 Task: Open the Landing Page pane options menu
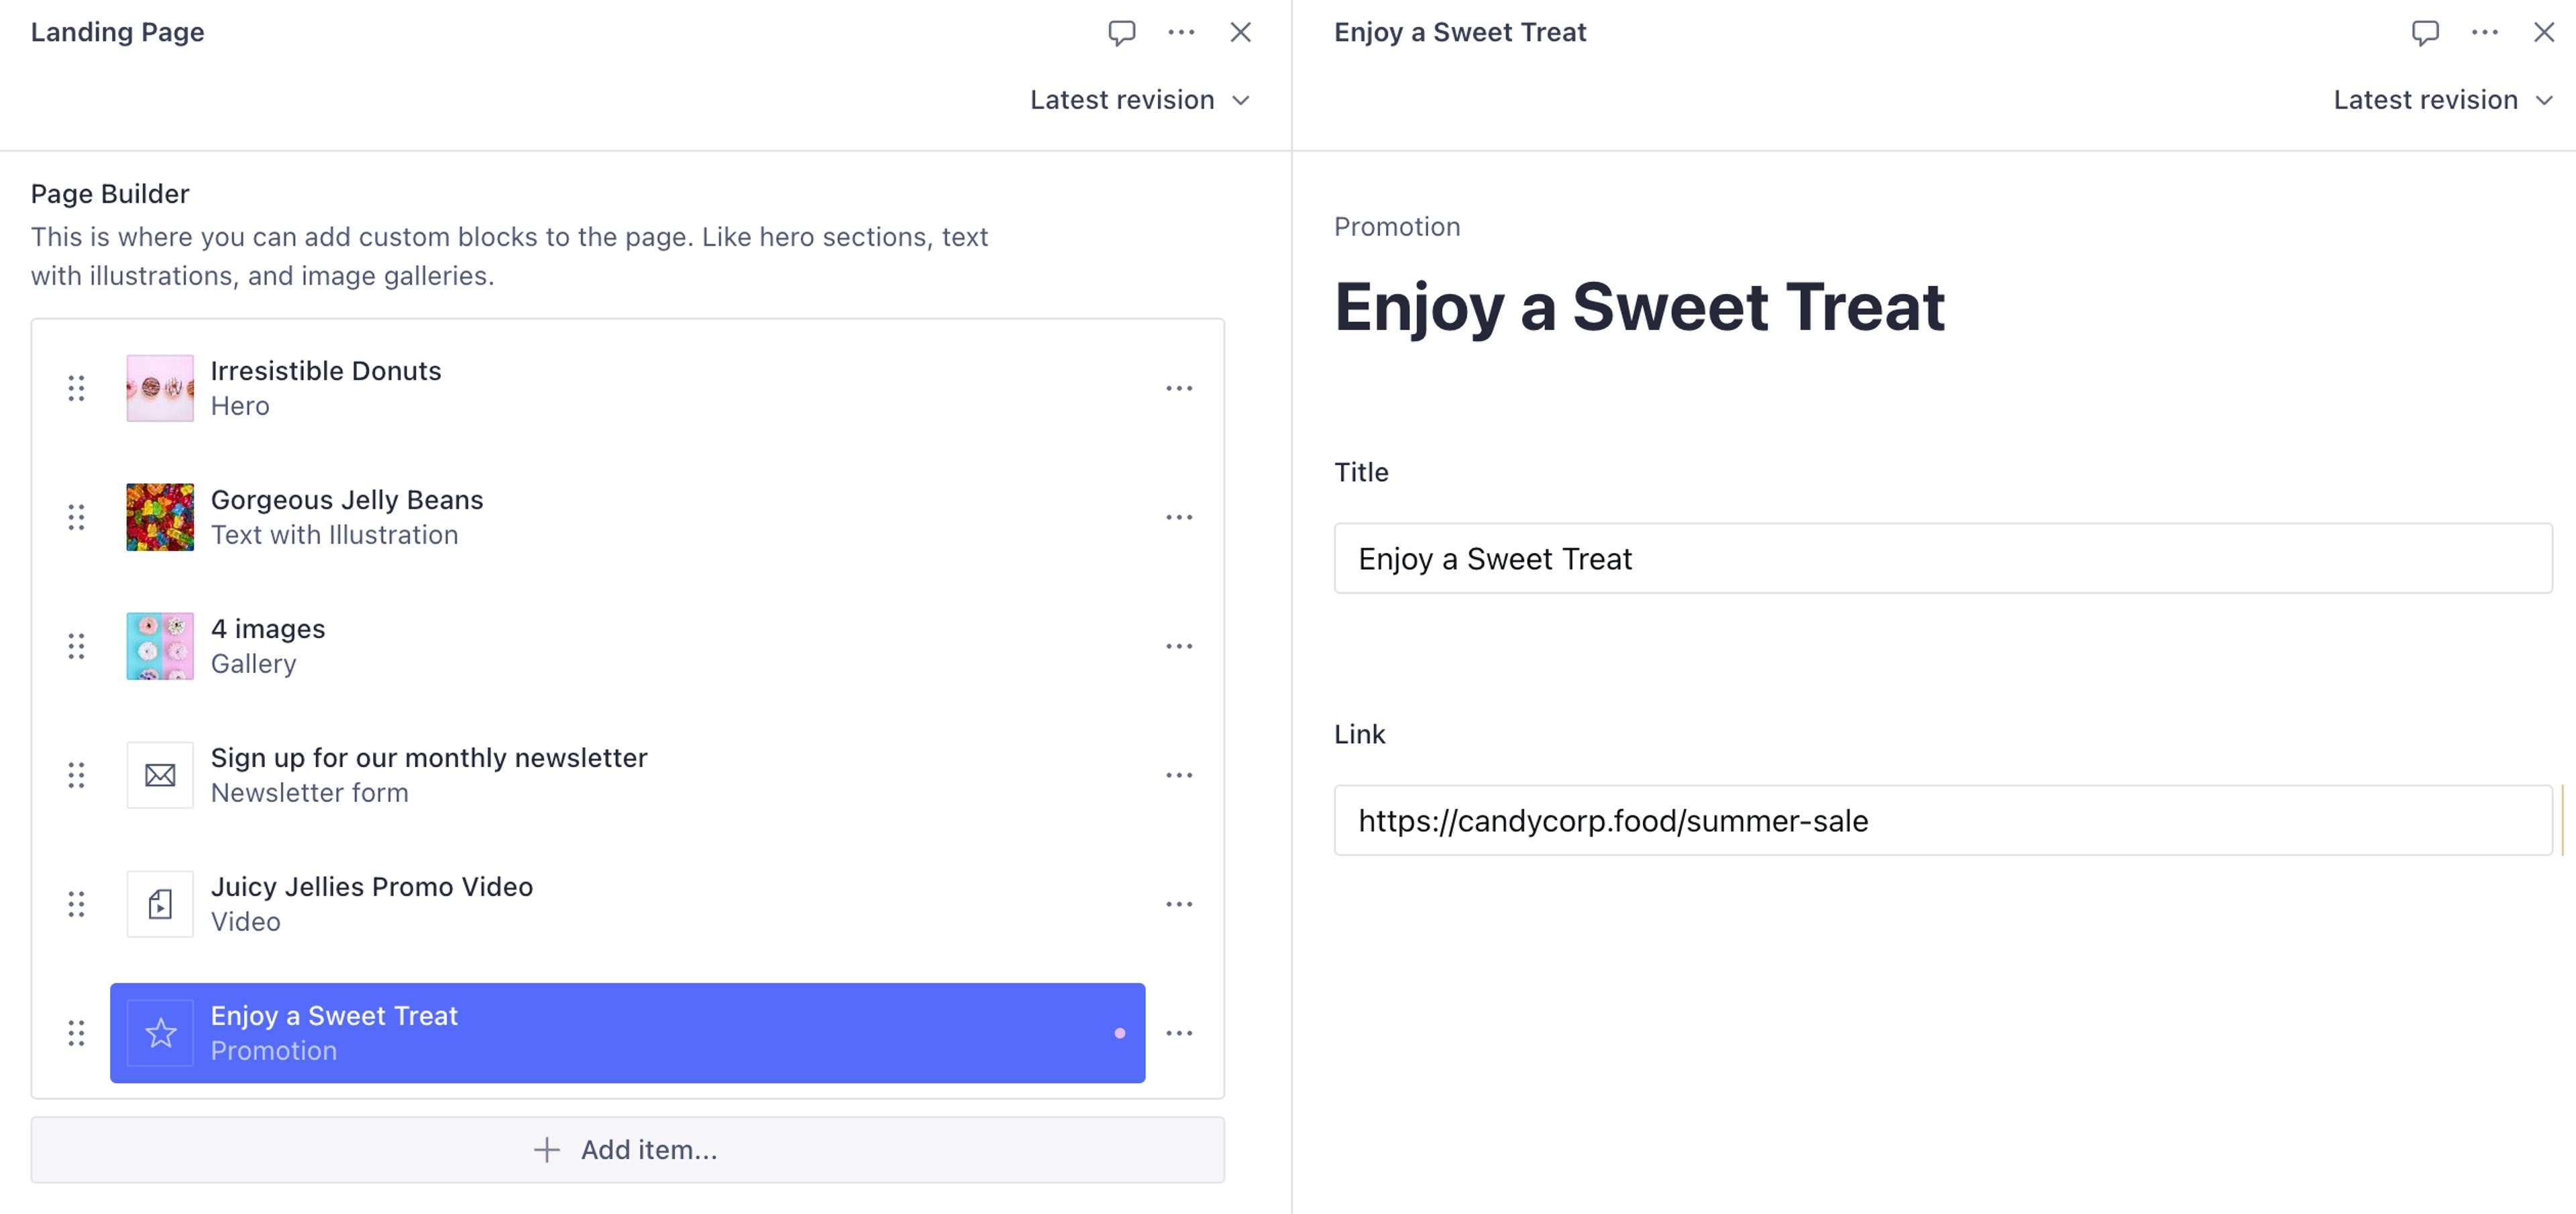(x=1181, y=32)
